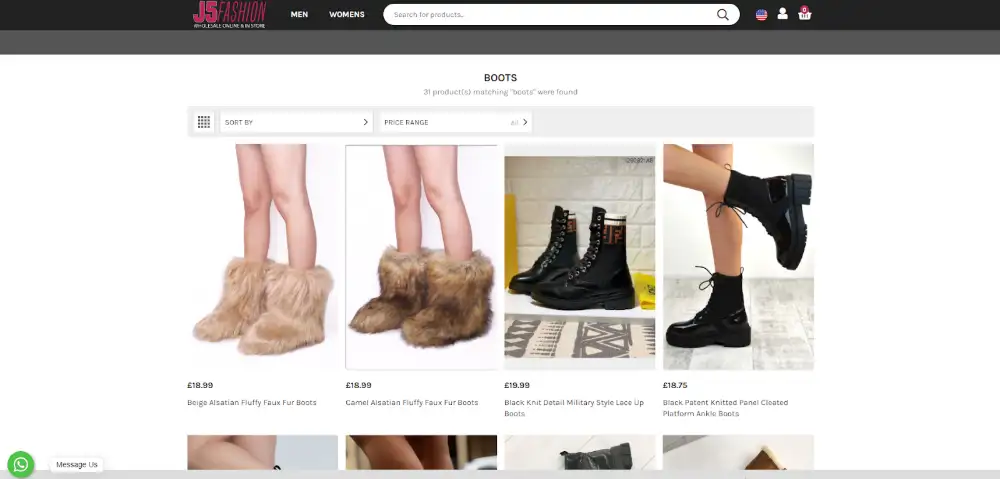The width and height of the screenshot is (1000, 479).
Task: Click the £19.99 price
Action: tap(517, 385)
